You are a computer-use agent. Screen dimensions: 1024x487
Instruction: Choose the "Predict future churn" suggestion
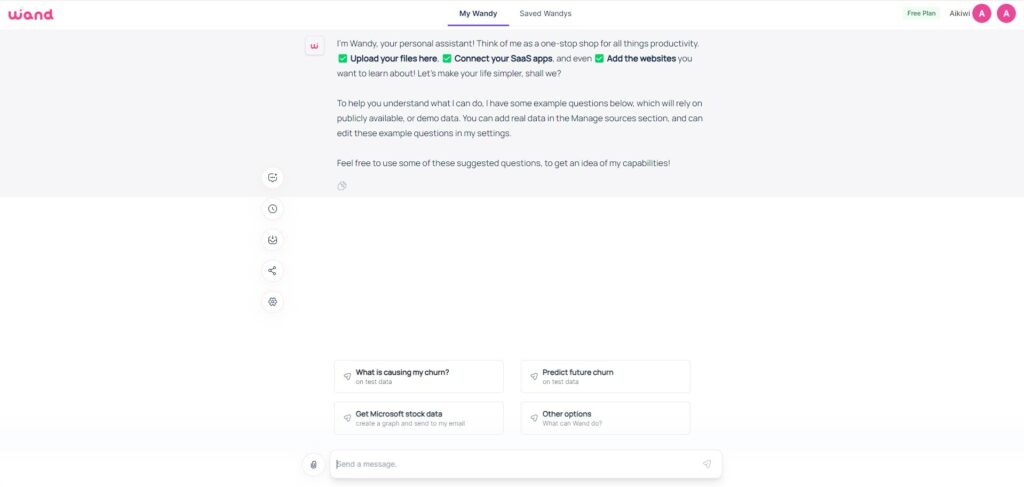605,377
